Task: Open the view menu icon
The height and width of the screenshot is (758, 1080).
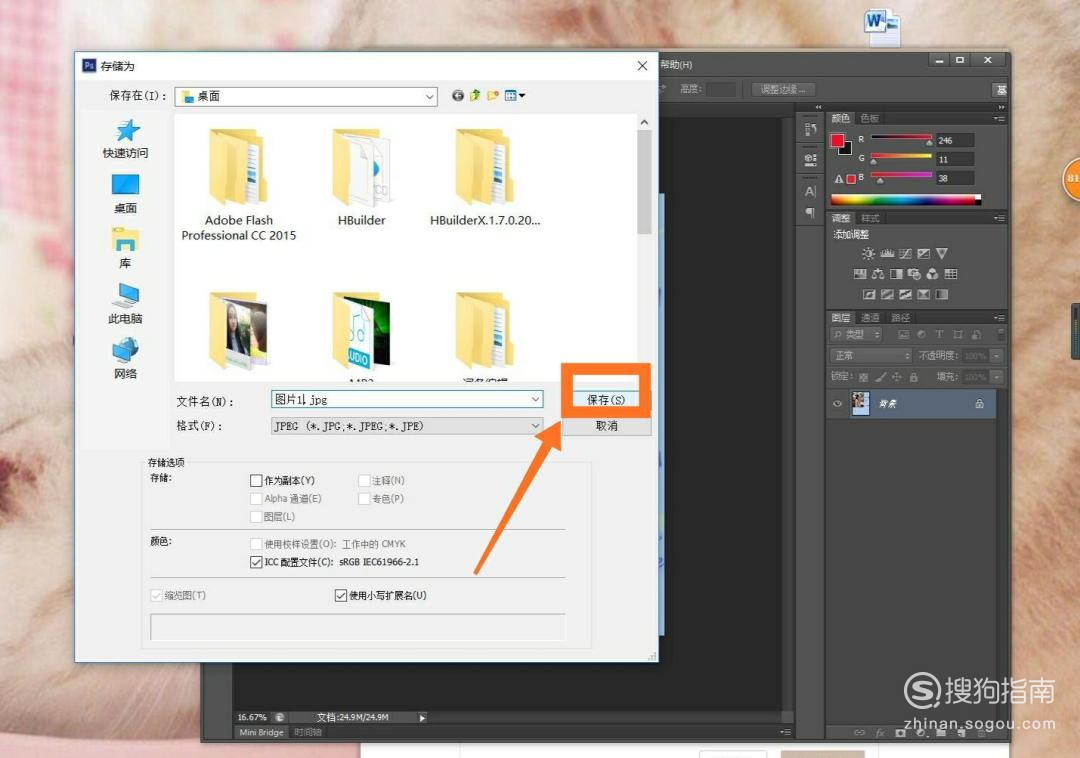Action: pyautogui.click(x=514, y=96)
